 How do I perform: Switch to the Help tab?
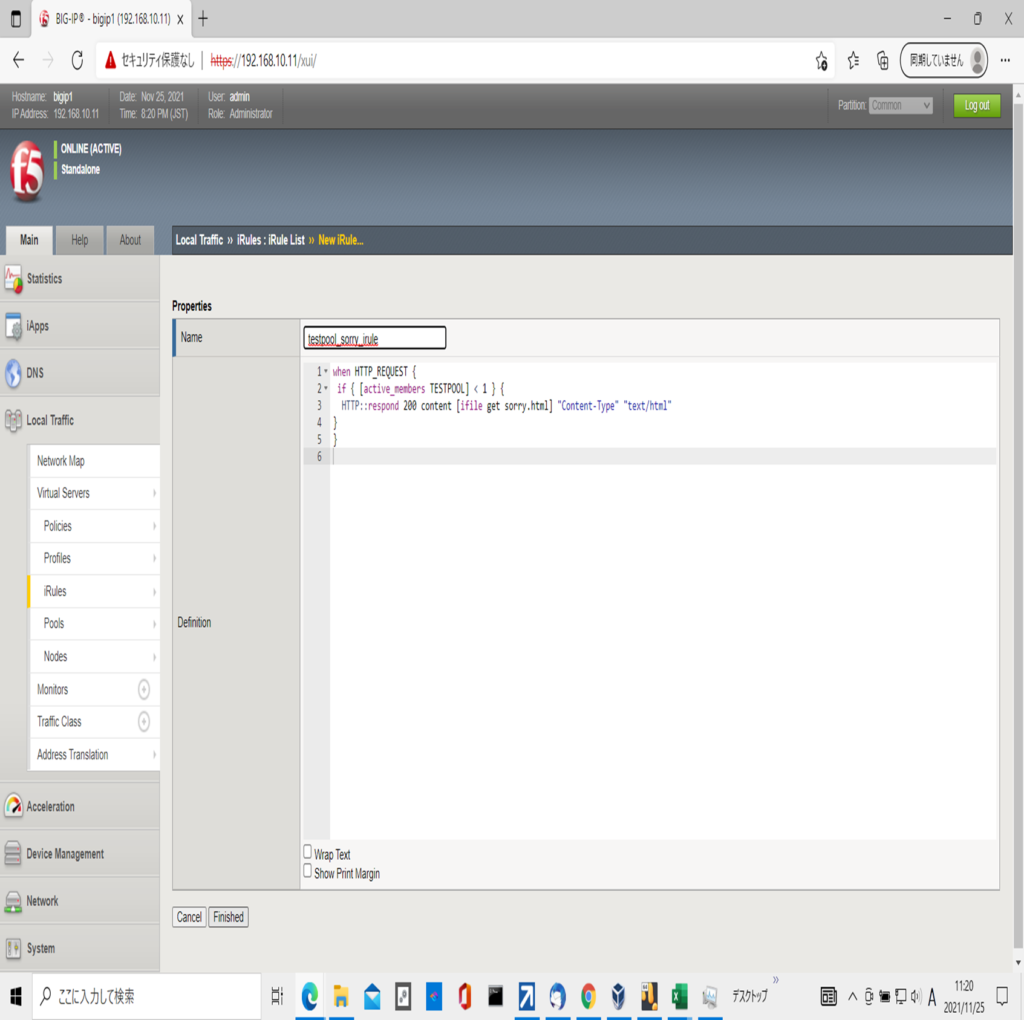pos(79,240)
